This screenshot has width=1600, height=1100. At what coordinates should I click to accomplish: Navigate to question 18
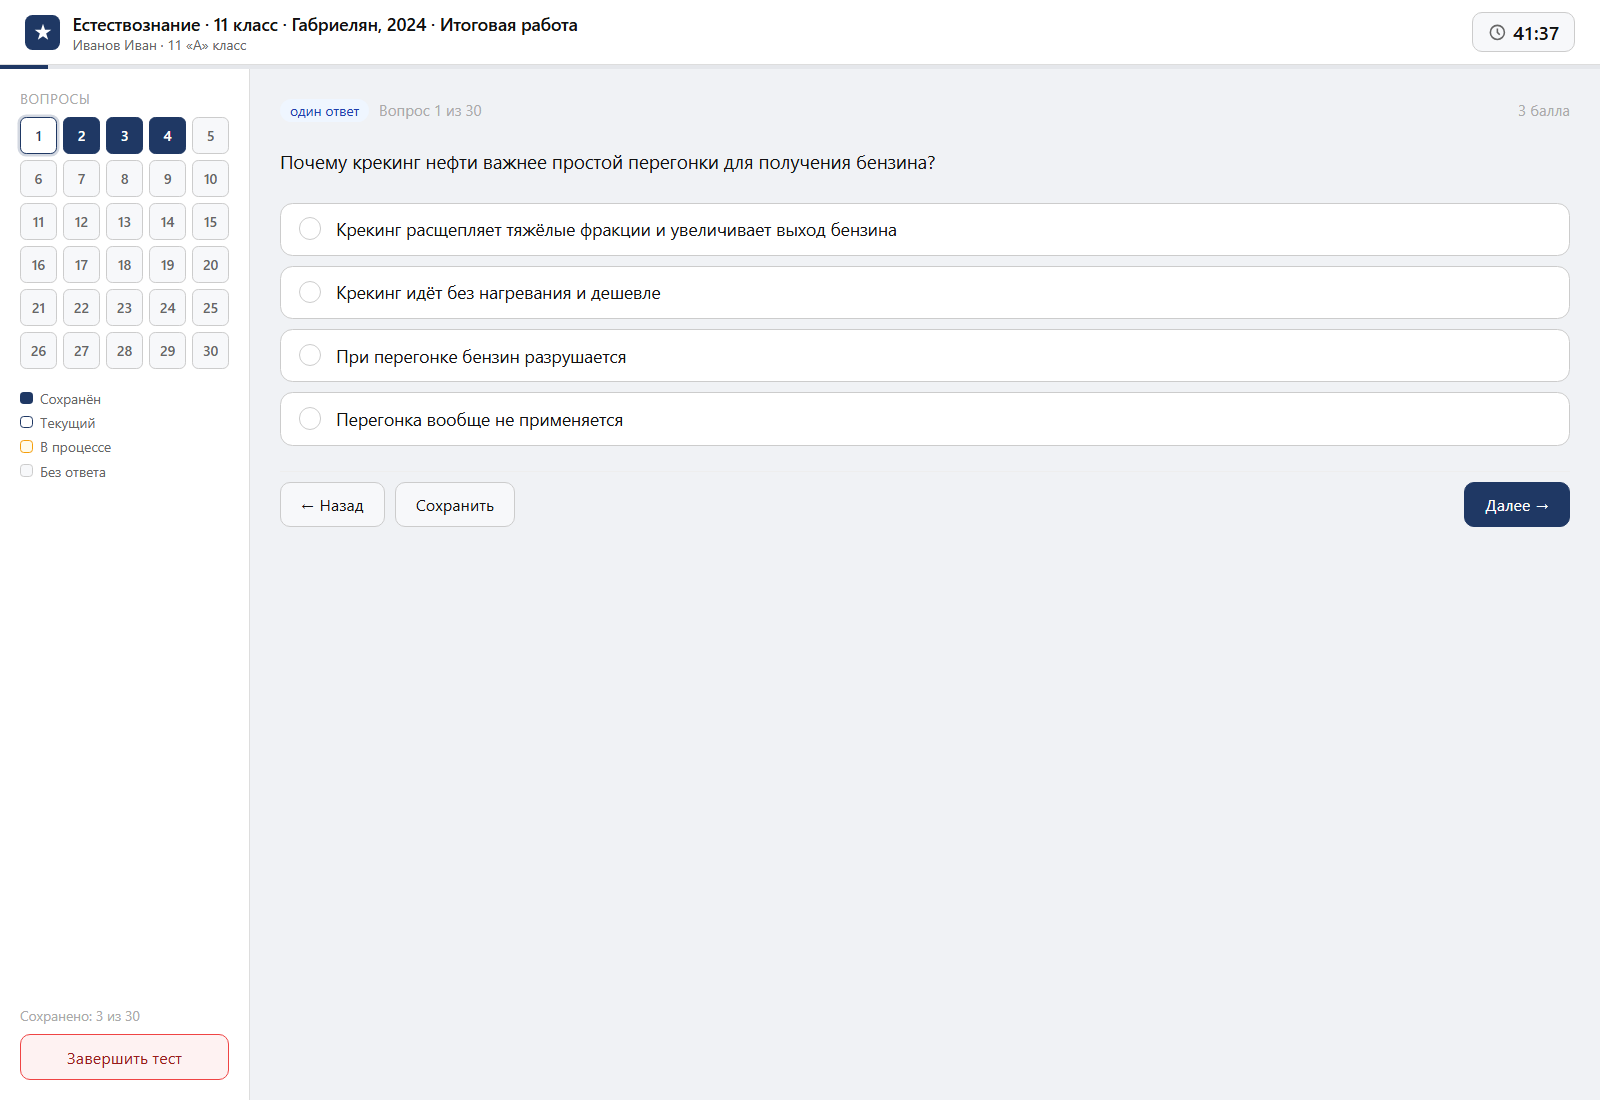coord(124,265)
